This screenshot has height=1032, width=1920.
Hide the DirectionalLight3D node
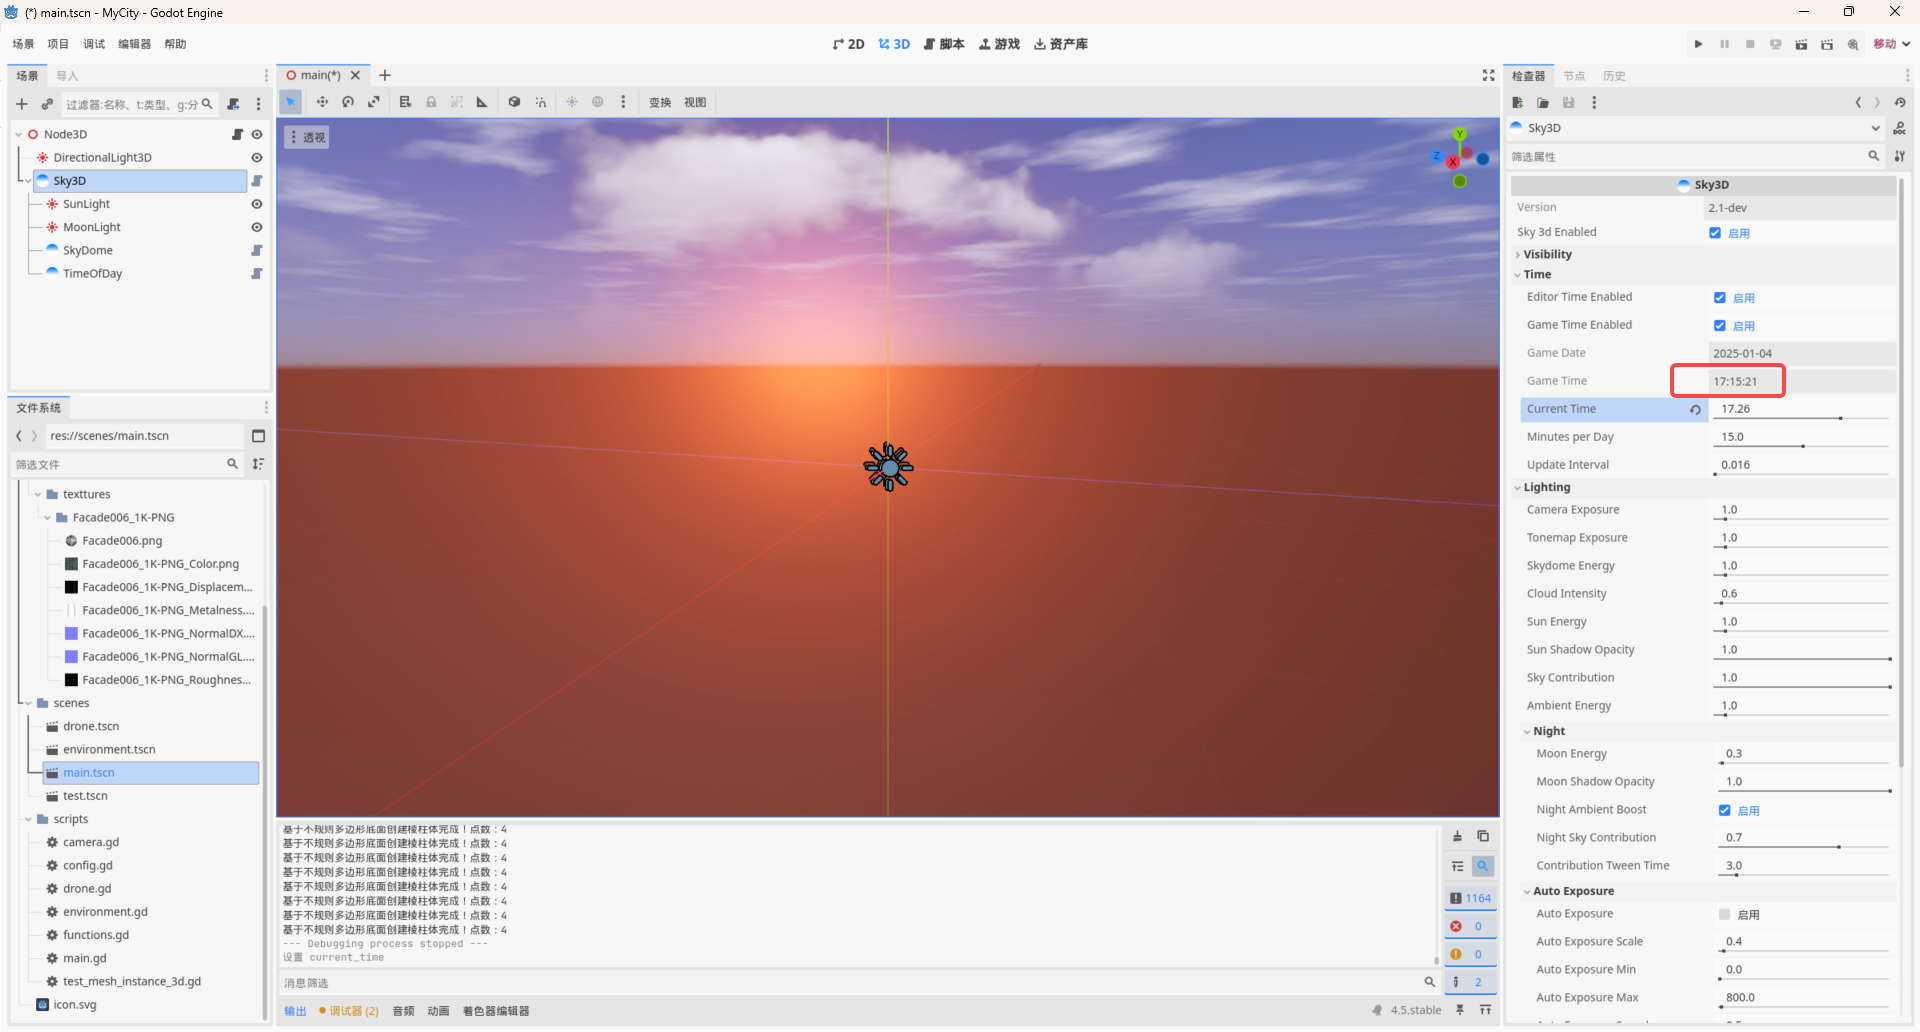pyautogui.click(x=257, y=158)
